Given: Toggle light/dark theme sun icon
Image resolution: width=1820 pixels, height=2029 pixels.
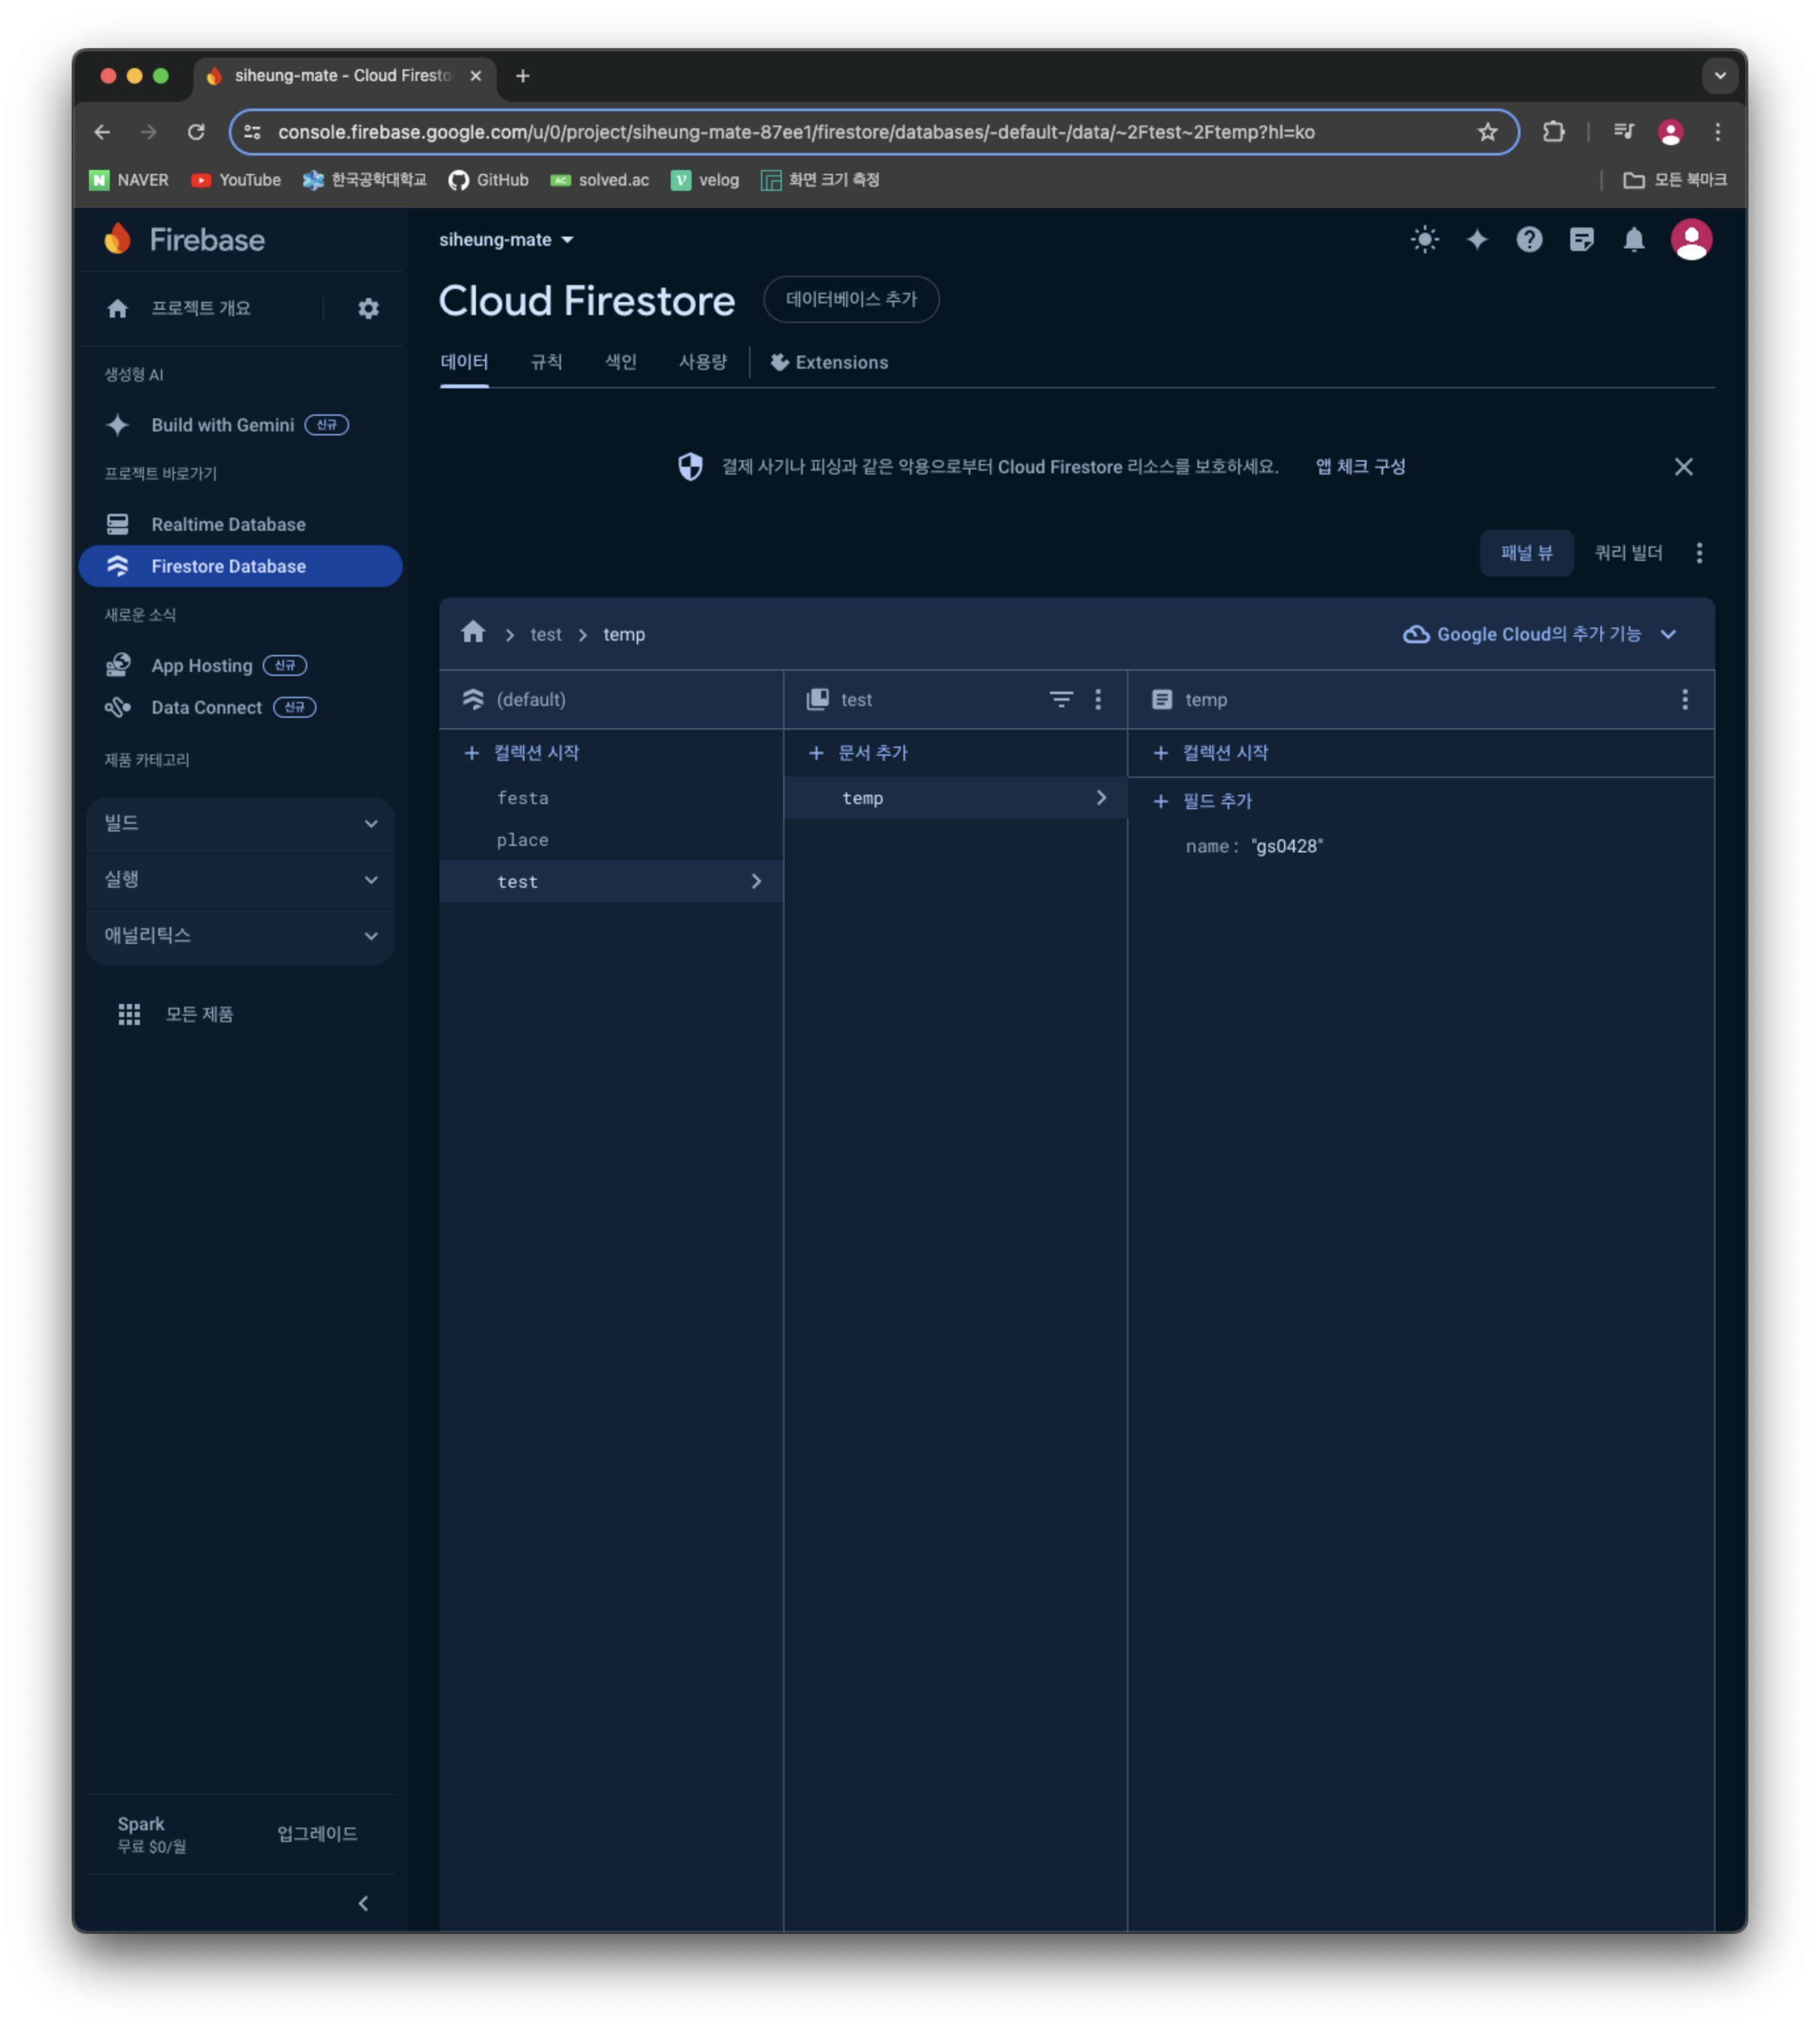Looking at the screenshot, I should 1424,239.
